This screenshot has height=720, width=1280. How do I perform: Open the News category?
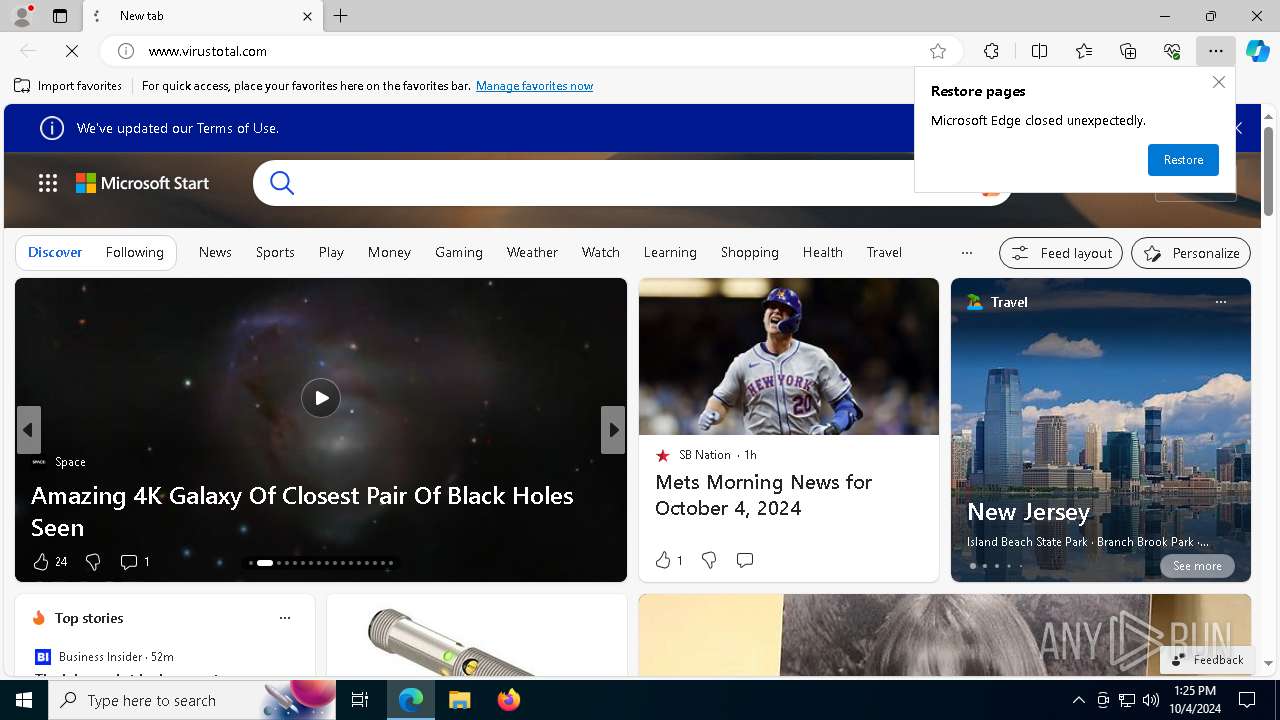[215, 252]
